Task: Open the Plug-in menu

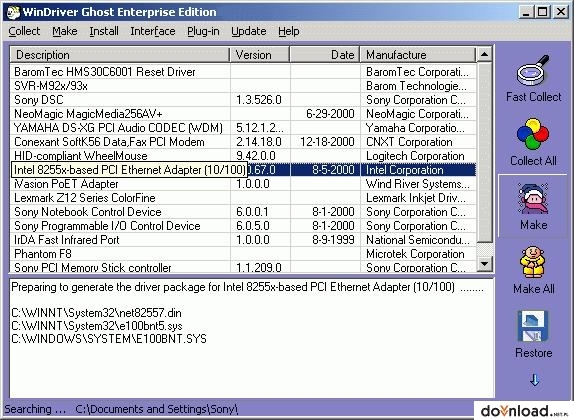Action: coord(203,31)
